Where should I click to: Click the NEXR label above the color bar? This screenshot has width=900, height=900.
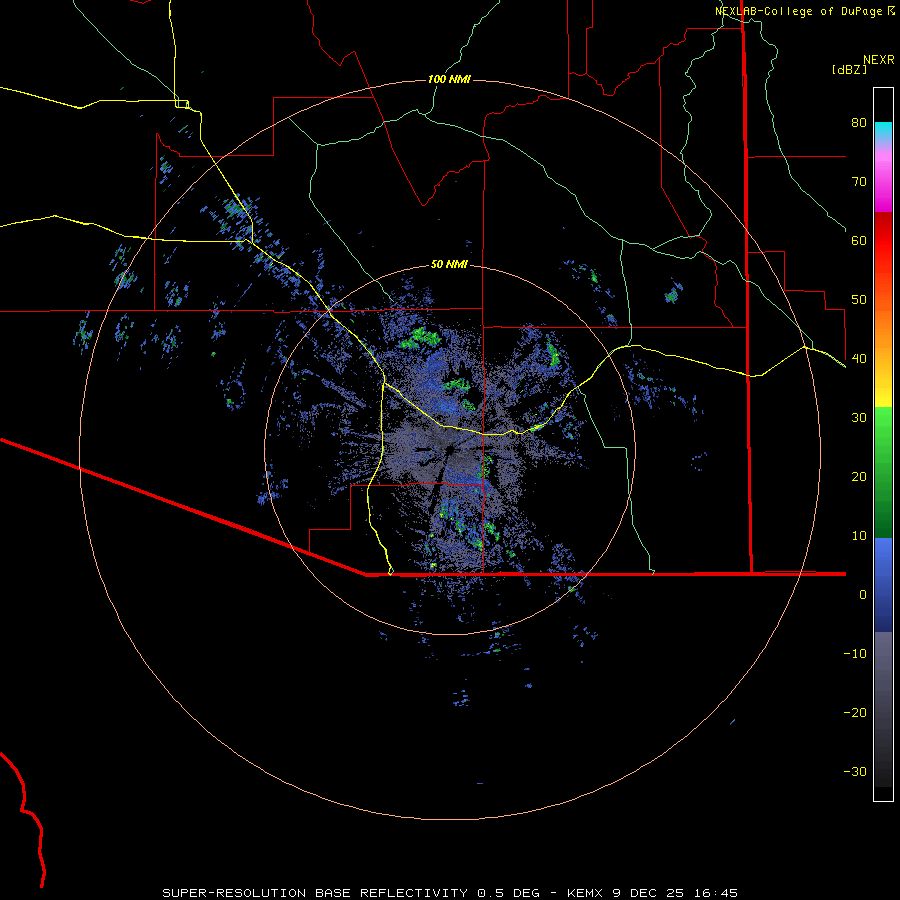[879, 60]
